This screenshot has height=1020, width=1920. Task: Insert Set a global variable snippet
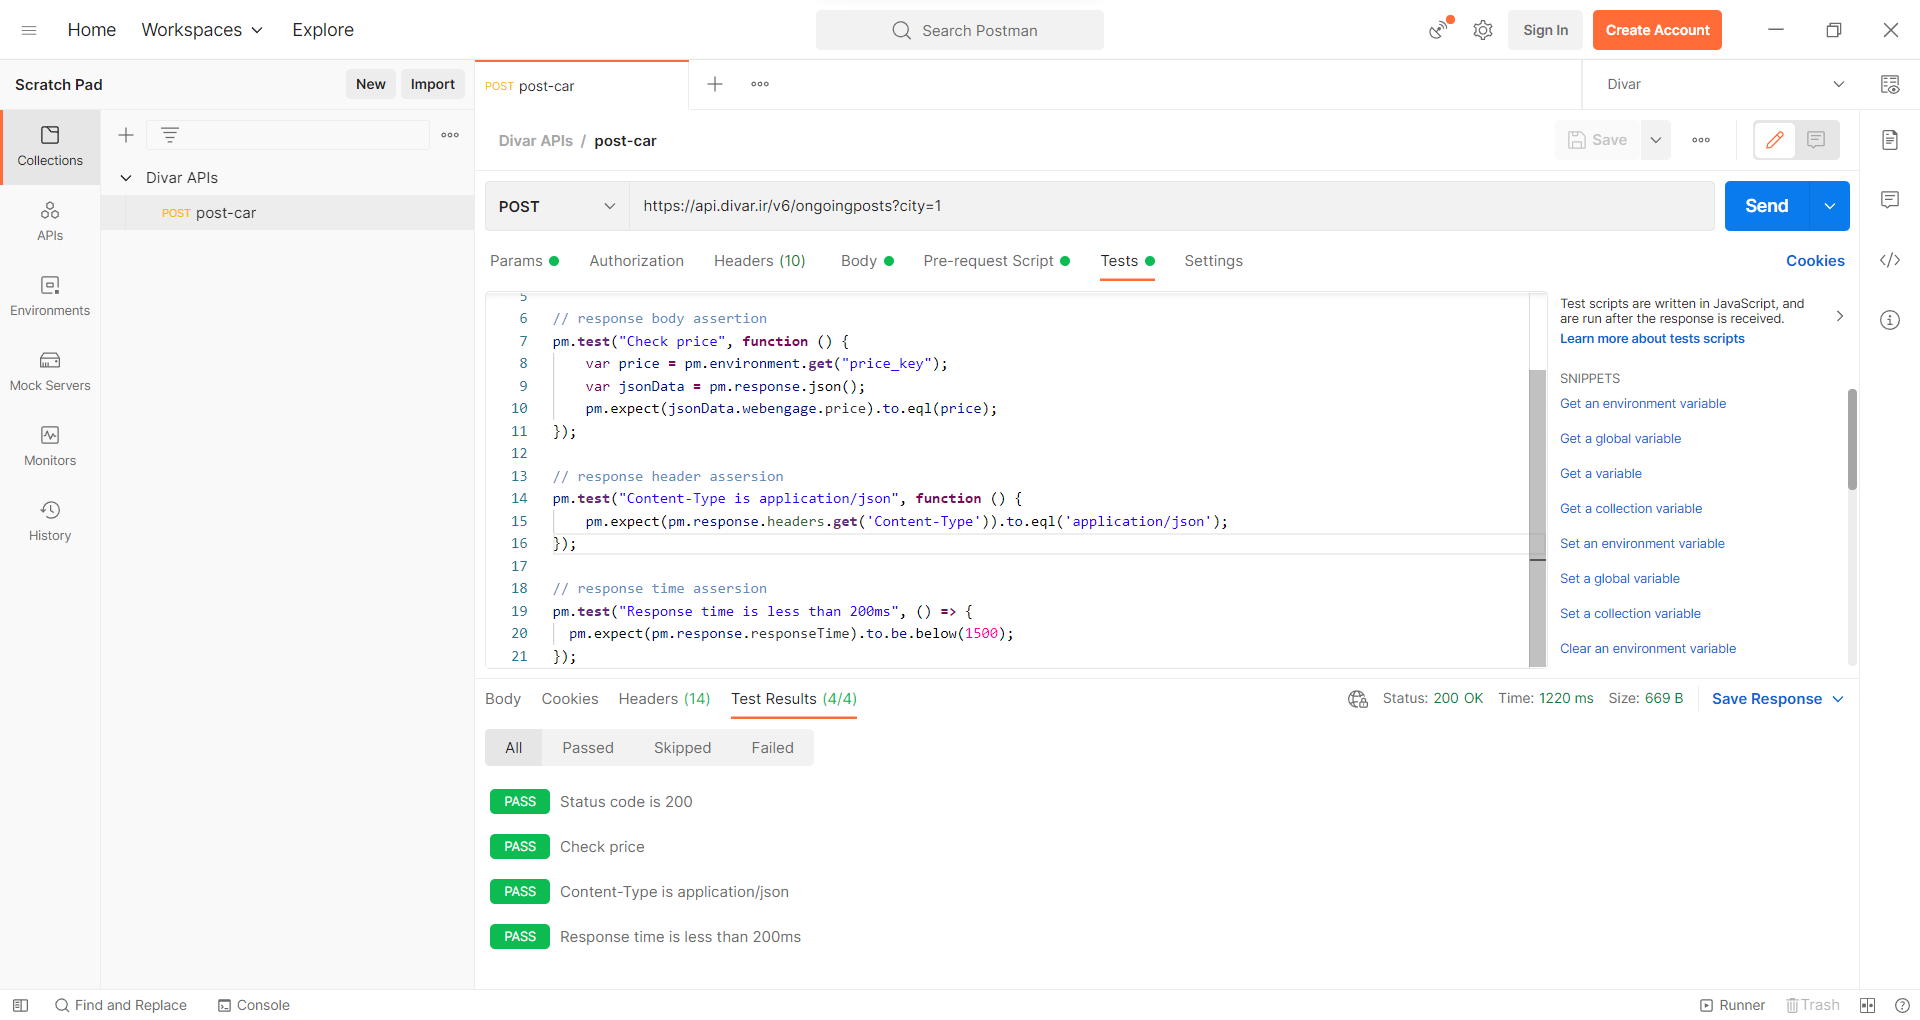(x=1620, y=579)
